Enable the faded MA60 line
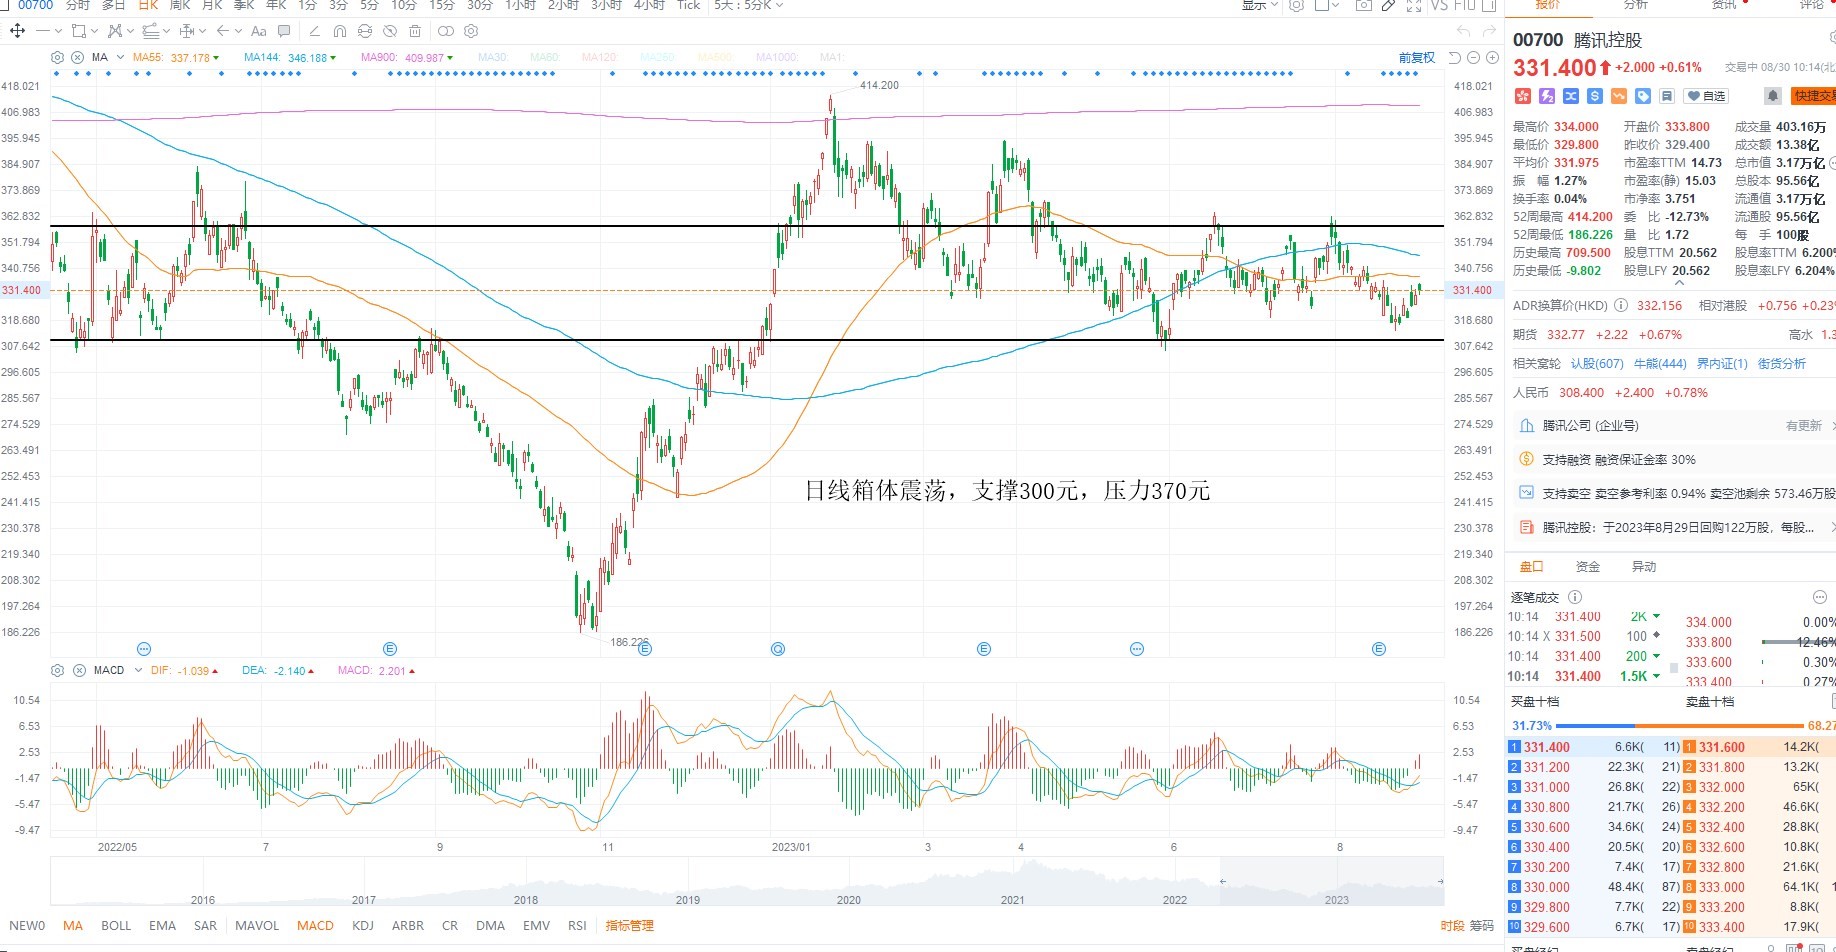The width and height of the screenshot is (1836, 952). click(544, 58)
